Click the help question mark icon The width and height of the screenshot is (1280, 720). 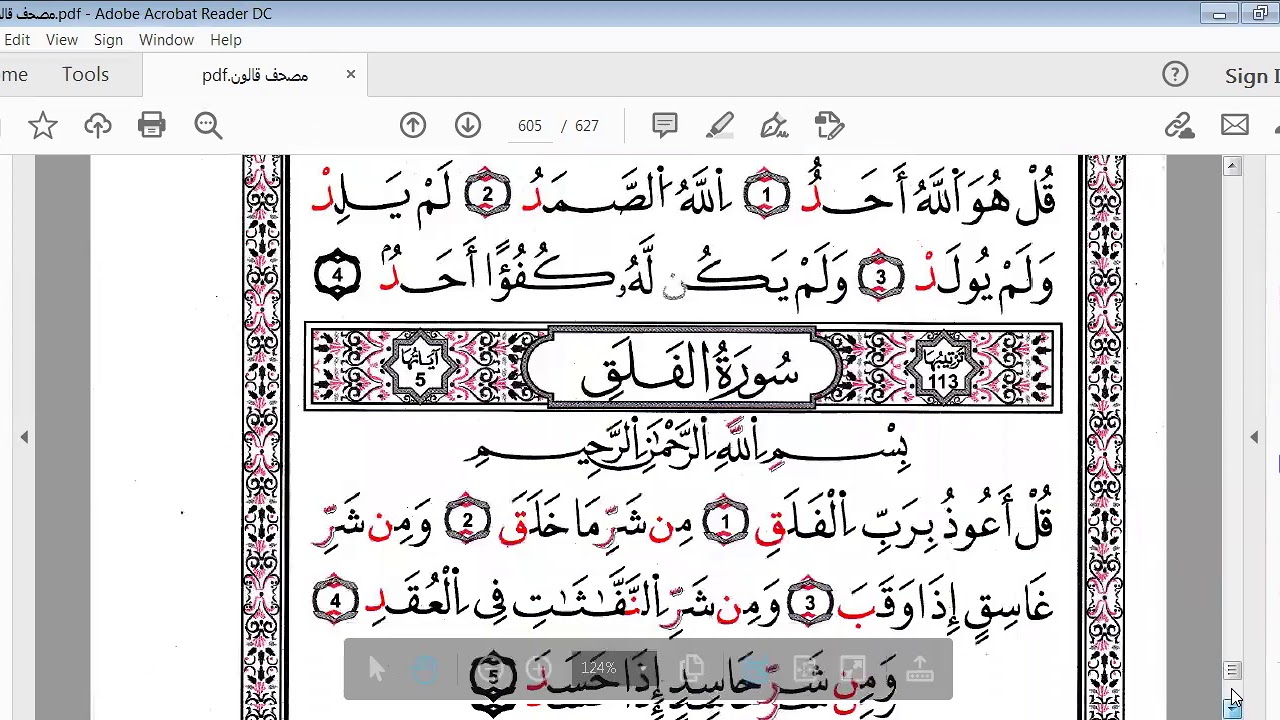[1175, 75]
